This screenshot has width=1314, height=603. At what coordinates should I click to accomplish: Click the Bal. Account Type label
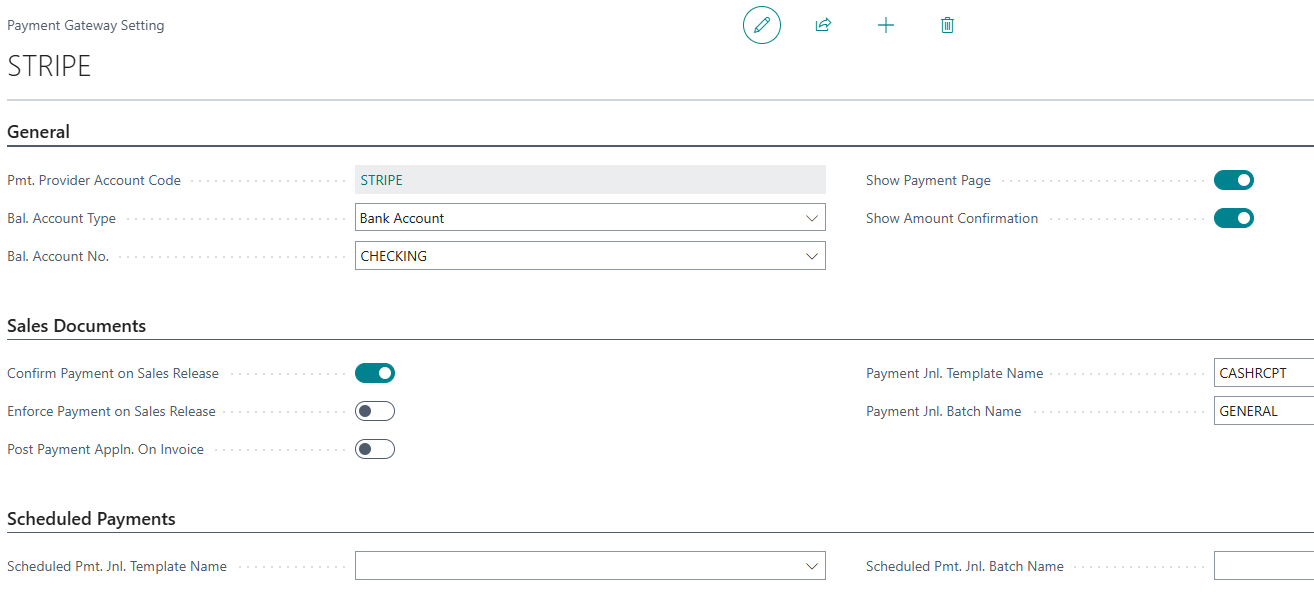(x=62, y=218)
